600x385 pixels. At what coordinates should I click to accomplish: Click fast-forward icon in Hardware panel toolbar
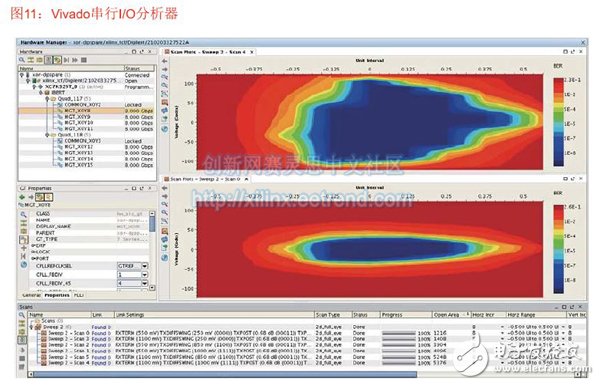tap(75, 60)
